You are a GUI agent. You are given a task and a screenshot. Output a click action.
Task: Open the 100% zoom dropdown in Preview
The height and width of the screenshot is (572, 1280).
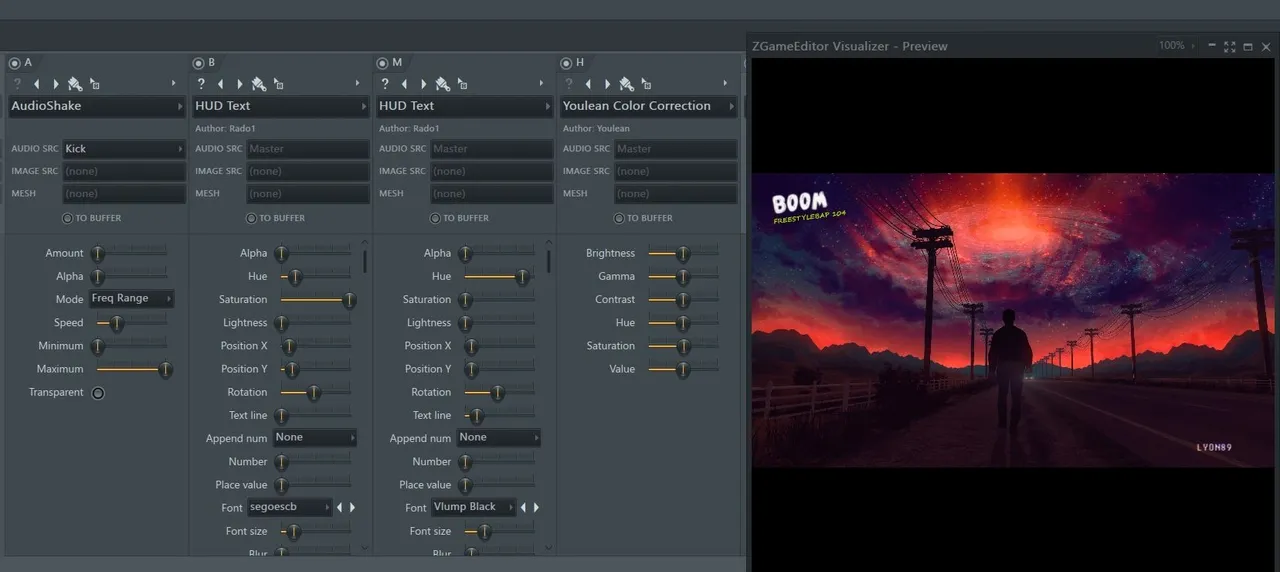[1176, 46]
